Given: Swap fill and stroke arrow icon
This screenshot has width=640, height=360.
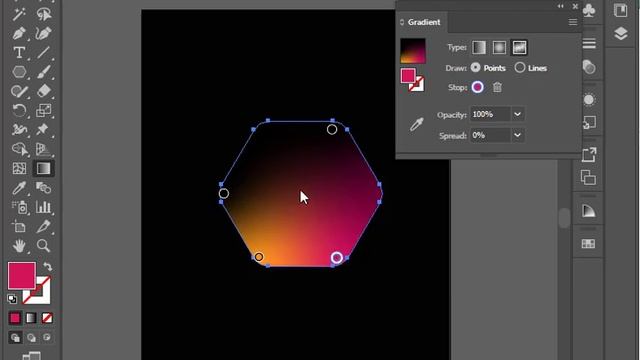Looking at the screenshot, I should point(48,267).
